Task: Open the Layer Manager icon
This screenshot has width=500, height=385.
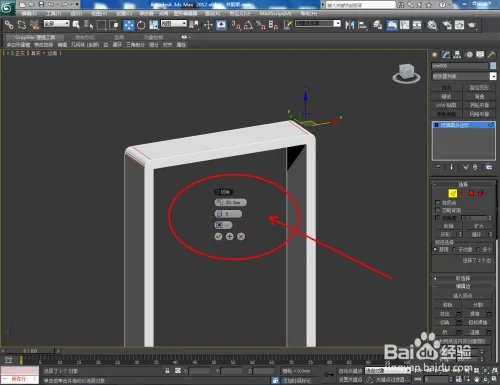Action: click(377, 25)
